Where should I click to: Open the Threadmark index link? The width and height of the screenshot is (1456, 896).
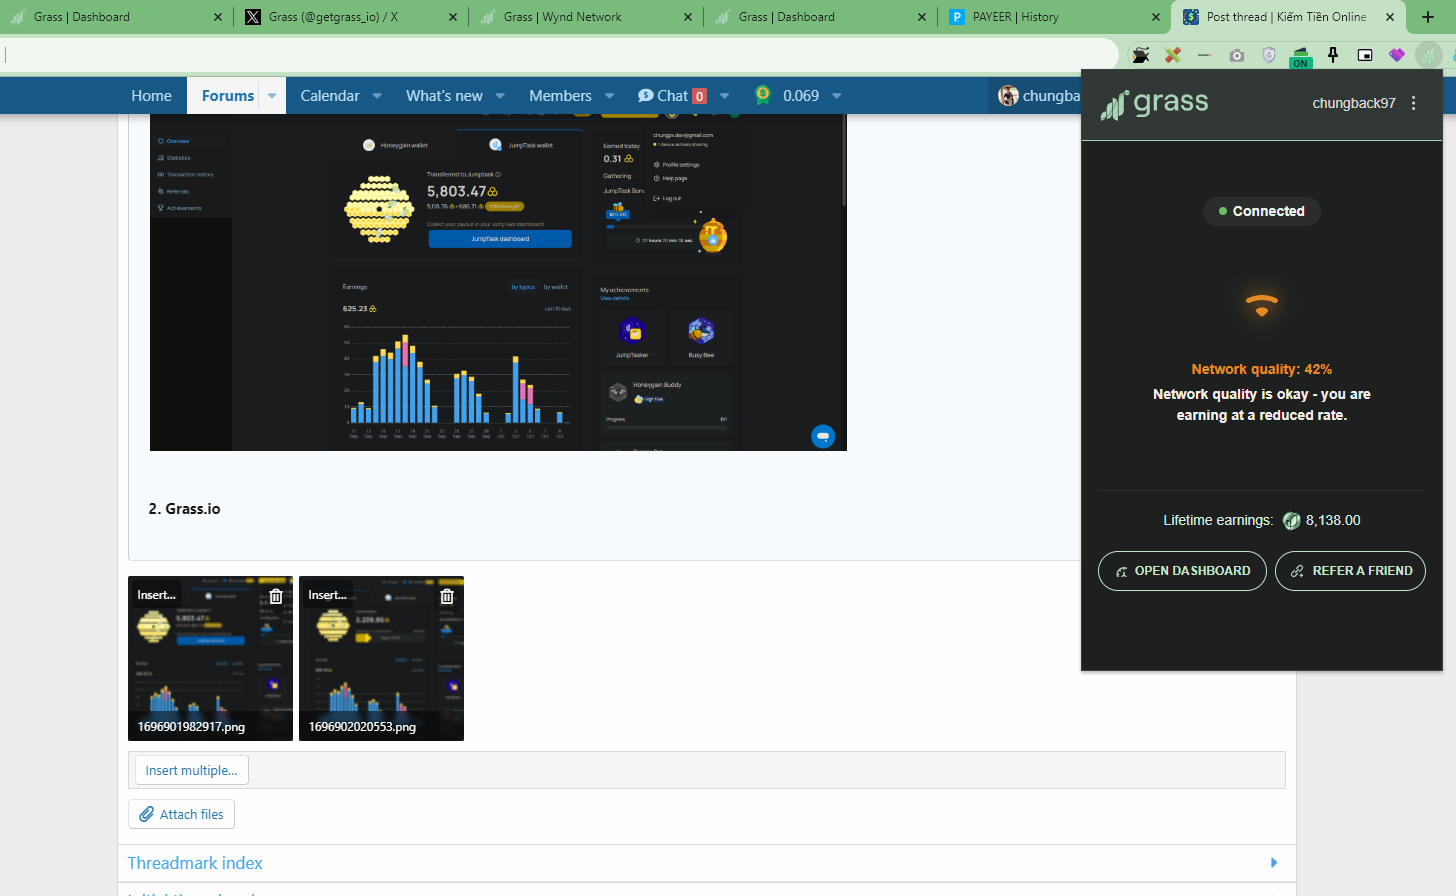[195, 863]
